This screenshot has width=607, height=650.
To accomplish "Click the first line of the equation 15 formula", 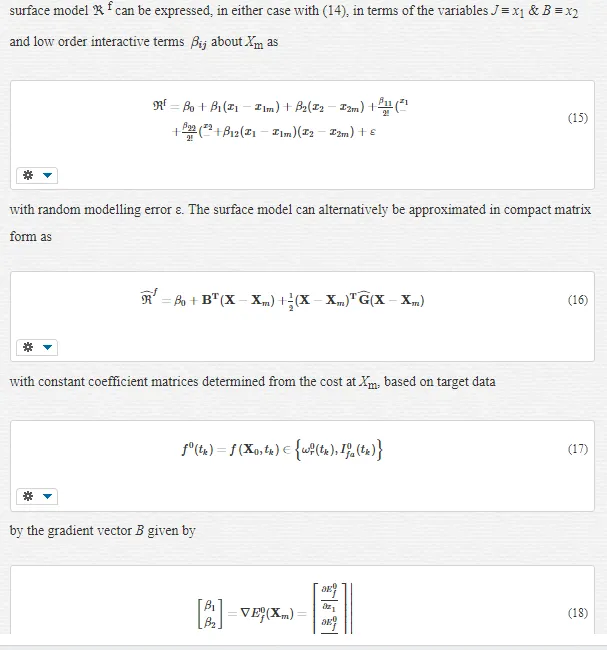I will [281, 107].
